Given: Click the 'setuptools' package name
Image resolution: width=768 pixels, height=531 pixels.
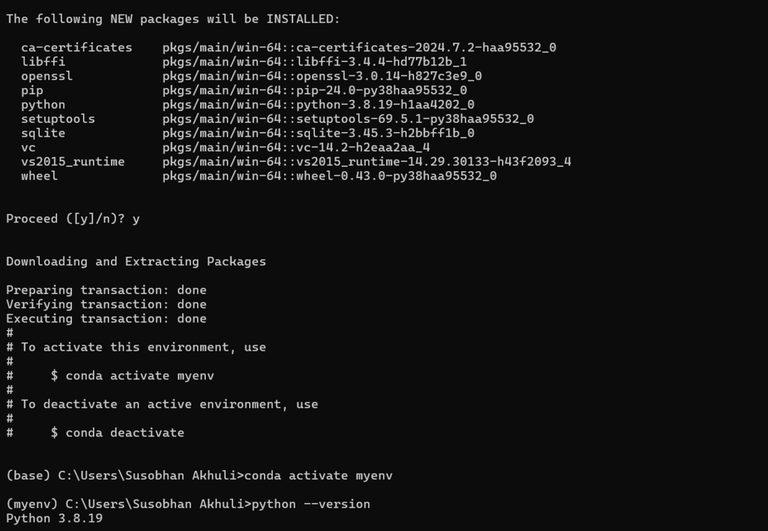Looking at the screenshot, I should click(x=58, y=119).
